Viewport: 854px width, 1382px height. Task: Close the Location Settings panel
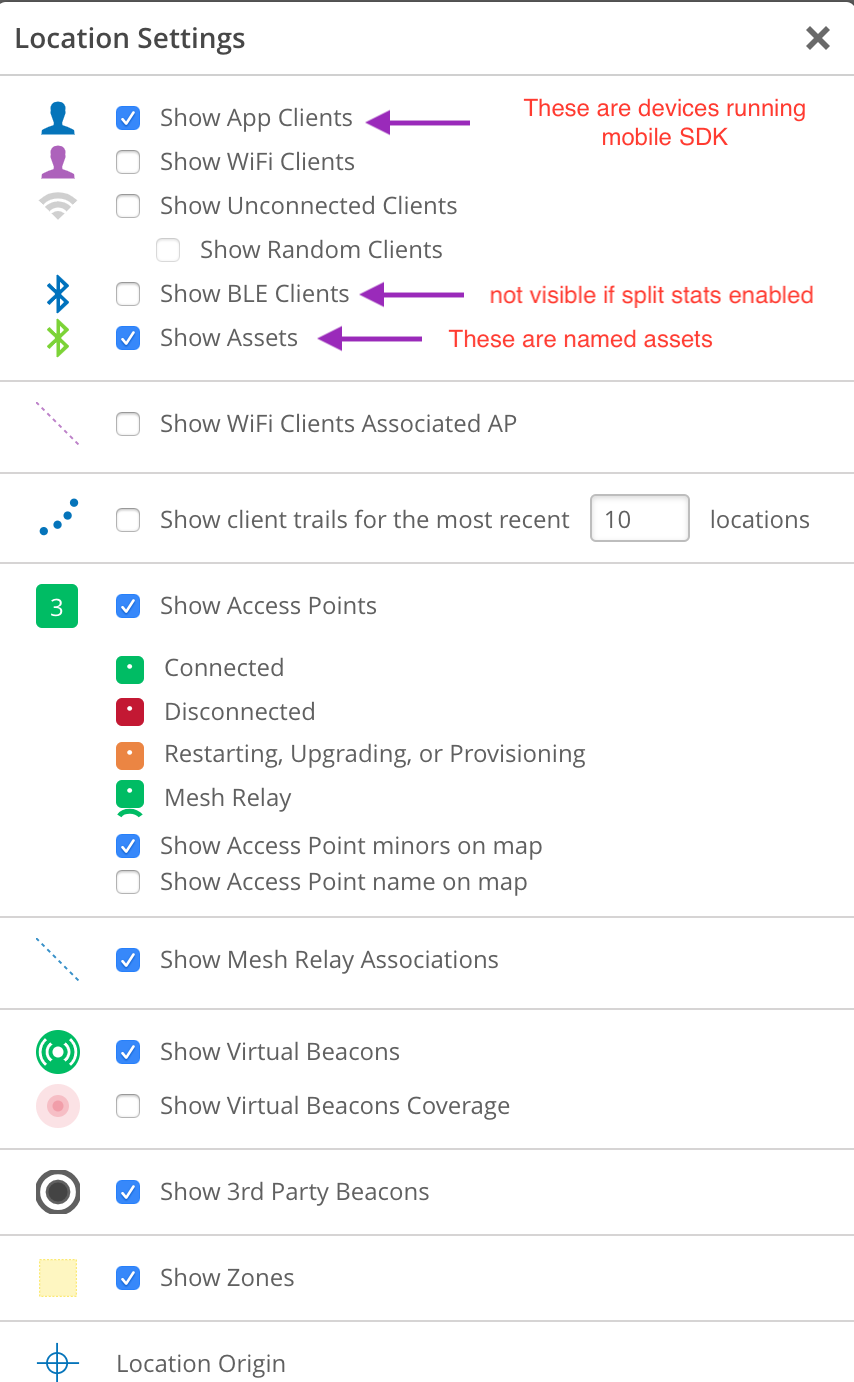click(818, 39)
